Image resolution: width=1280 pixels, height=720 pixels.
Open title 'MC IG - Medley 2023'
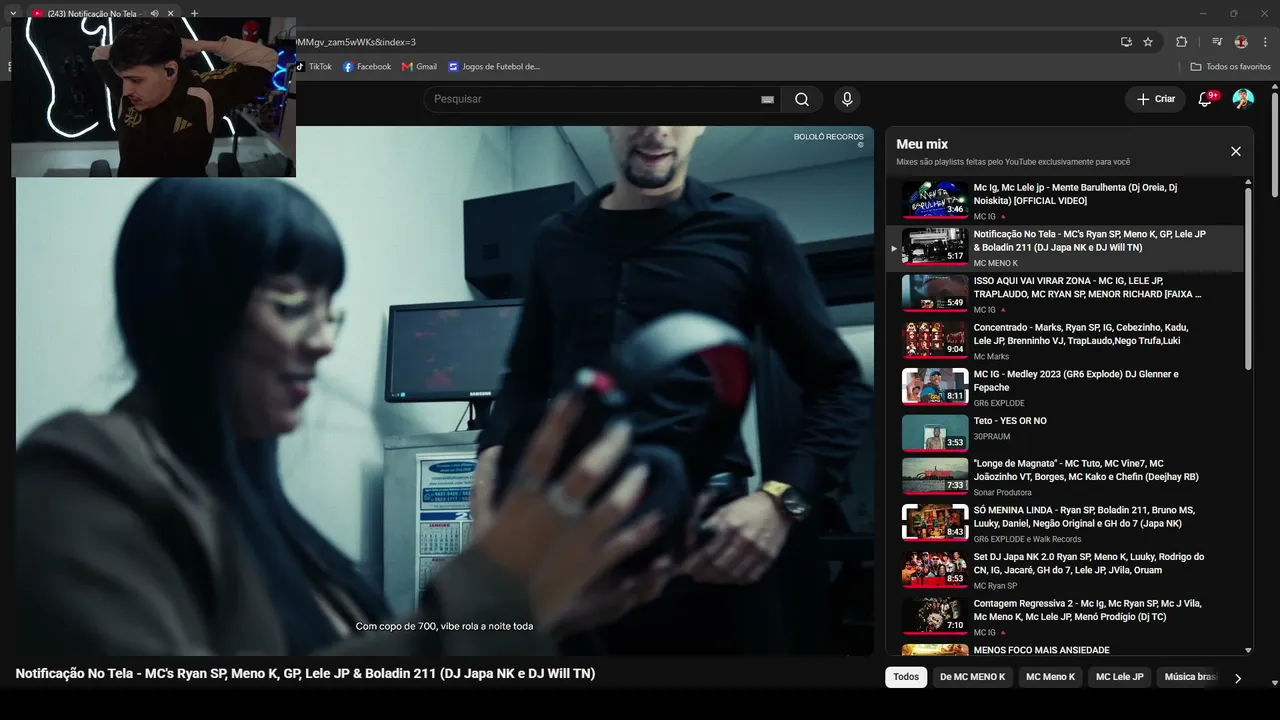pos(1076,380)
